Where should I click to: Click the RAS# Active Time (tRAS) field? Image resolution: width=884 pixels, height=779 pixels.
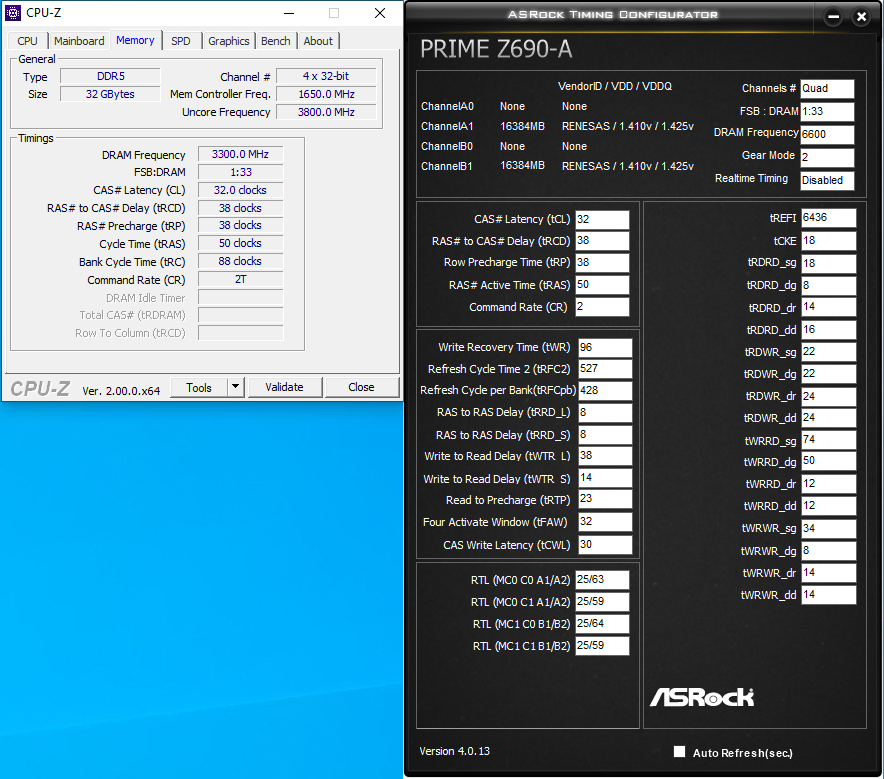(x=602, y=285)
